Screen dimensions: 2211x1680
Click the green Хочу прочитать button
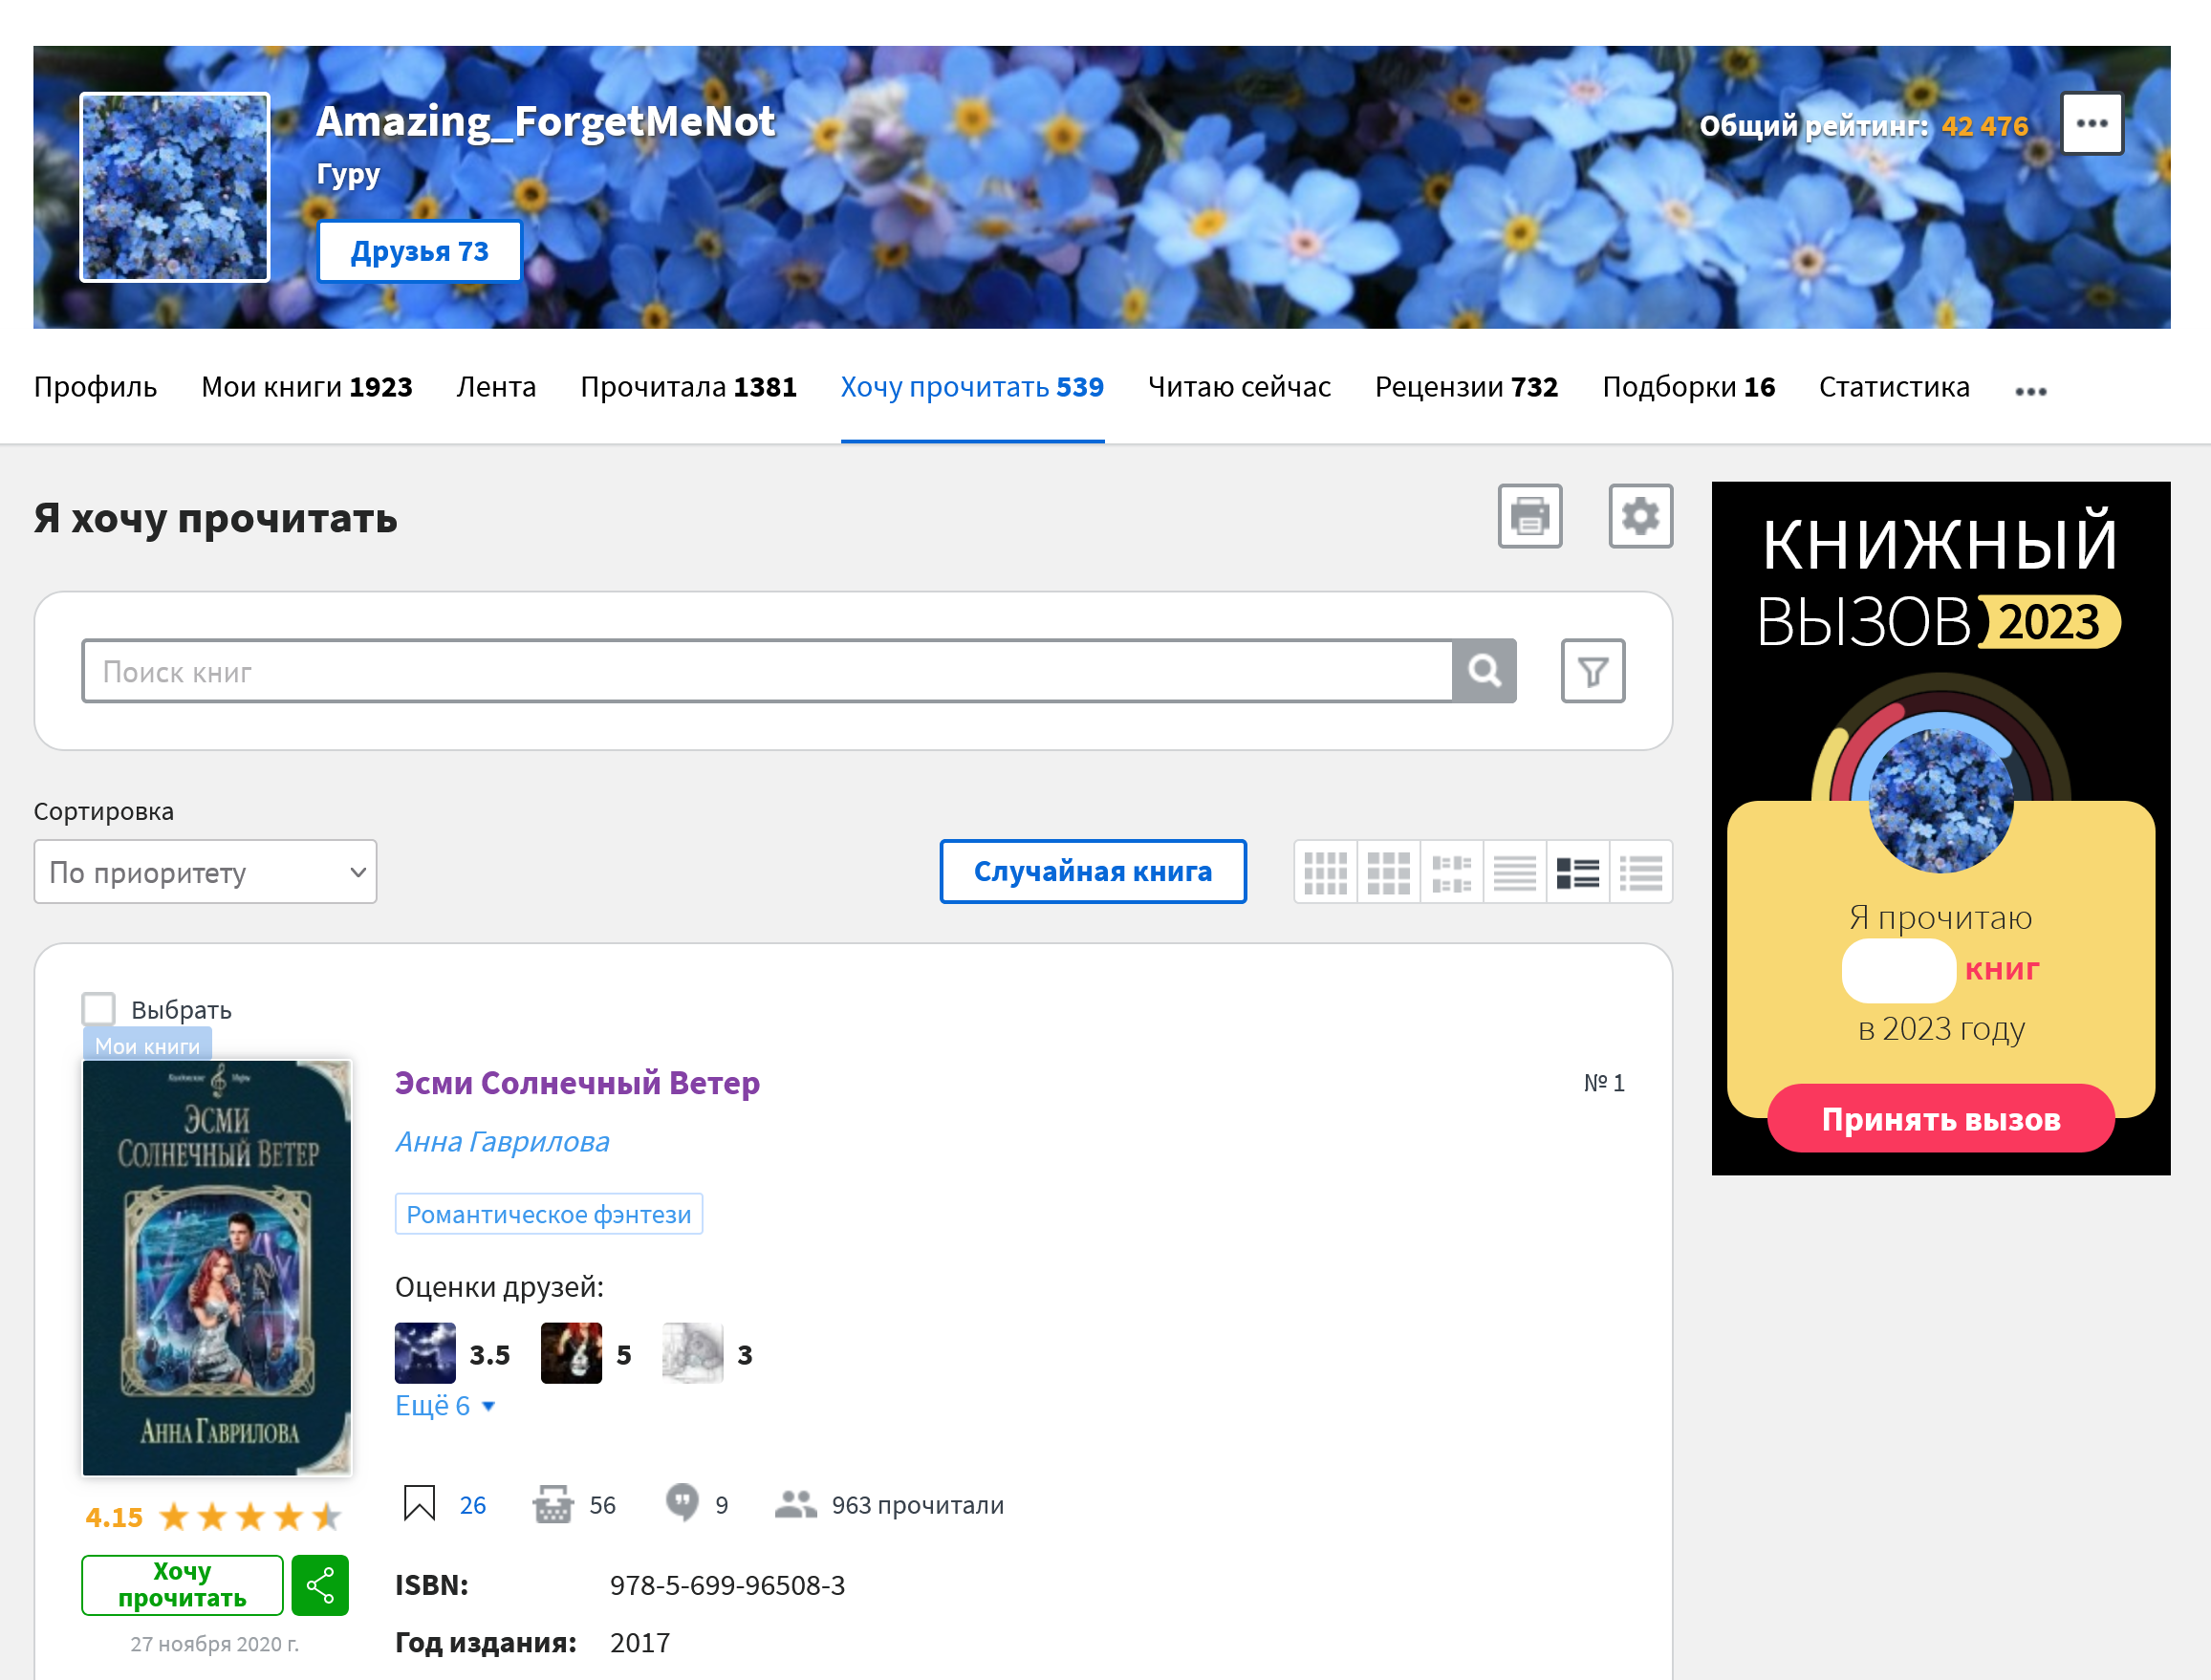182,1585
